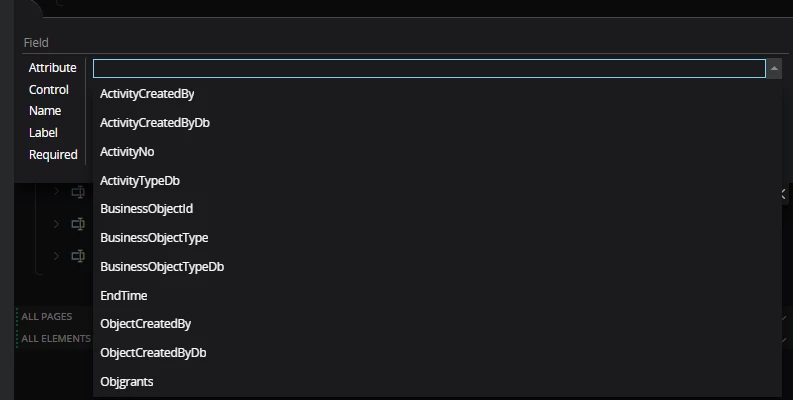The image size is (793, 400).
Task: Choose the ObjectCreatedBy option
Action: pyautogui.click(x=146, y=324)
